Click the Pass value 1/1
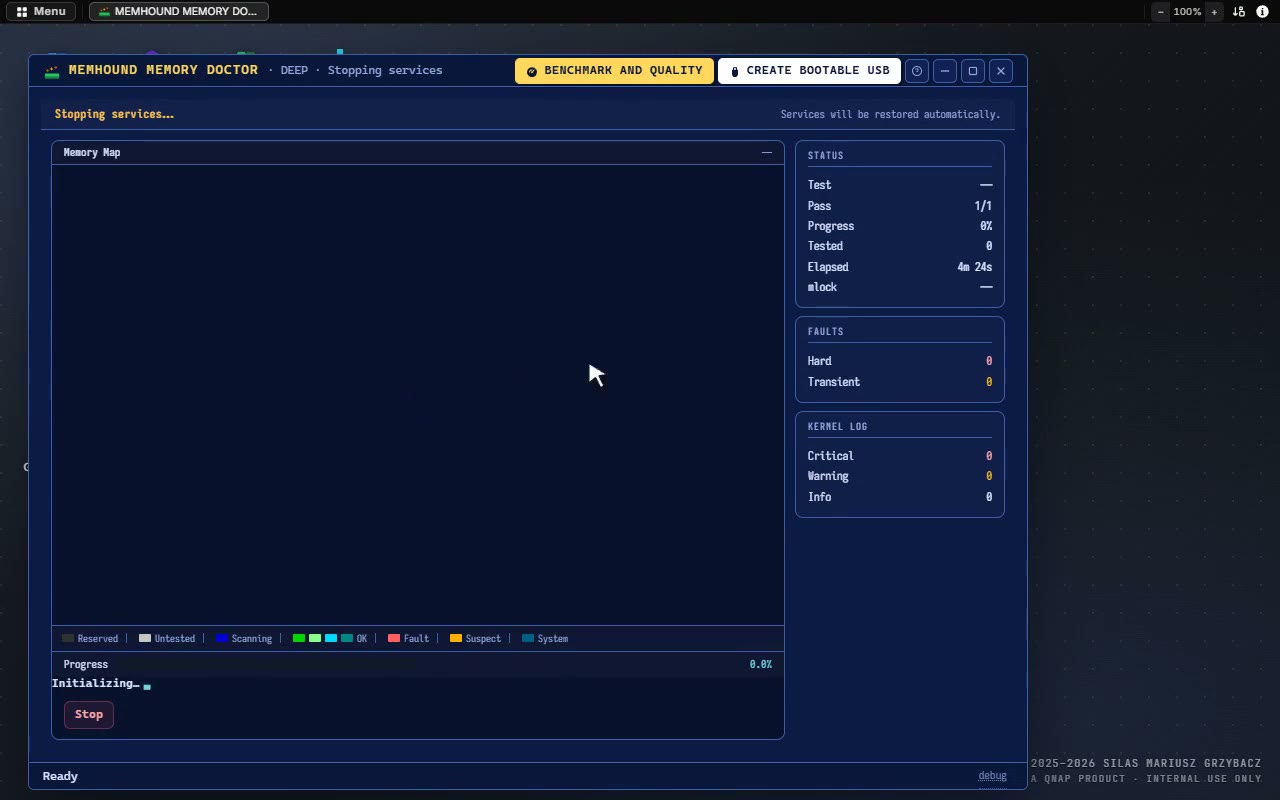Viewport: 1280px width, 800px height. 983,206
